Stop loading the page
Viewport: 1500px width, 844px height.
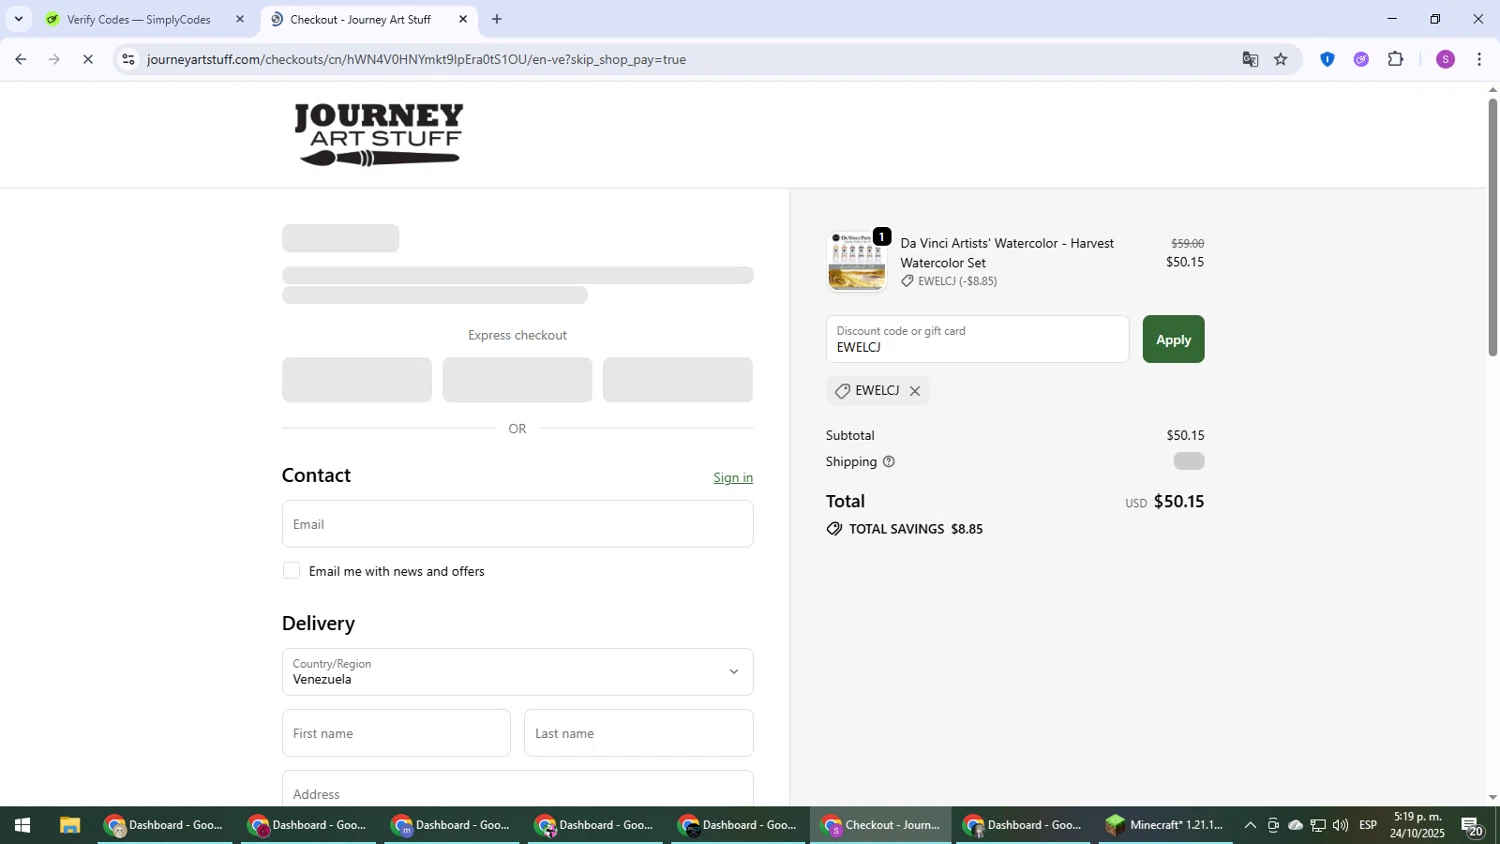88,60
